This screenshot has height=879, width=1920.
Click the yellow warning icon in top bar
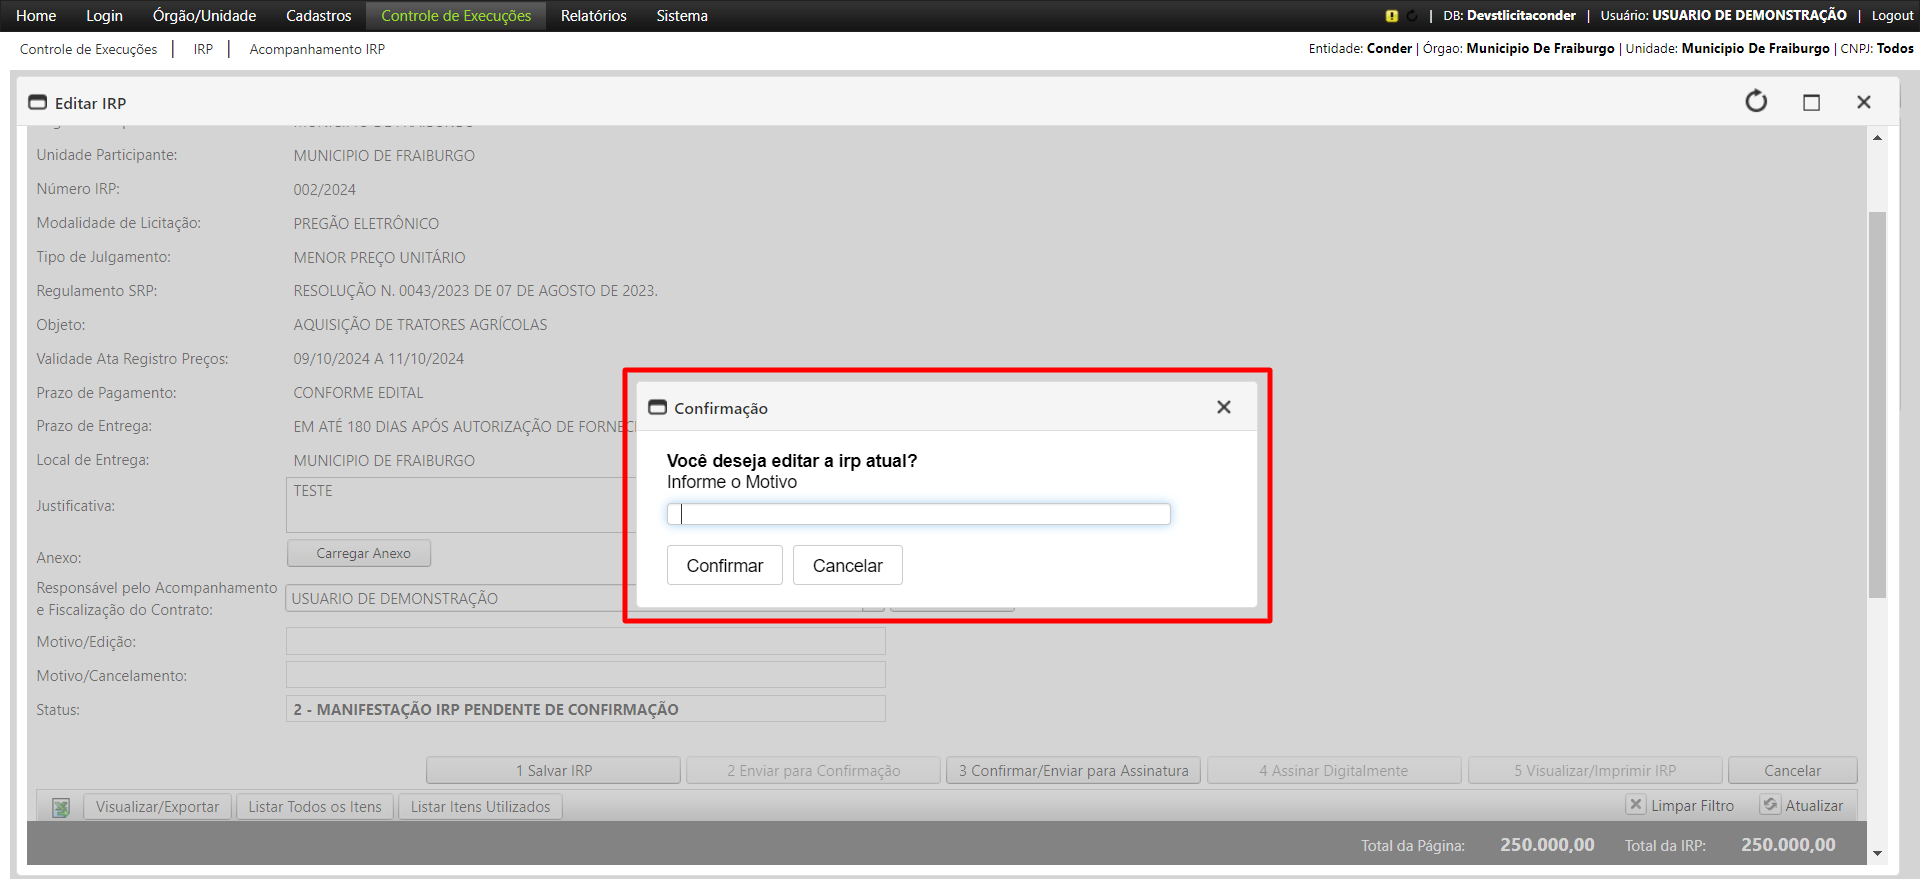[1391, 16]
